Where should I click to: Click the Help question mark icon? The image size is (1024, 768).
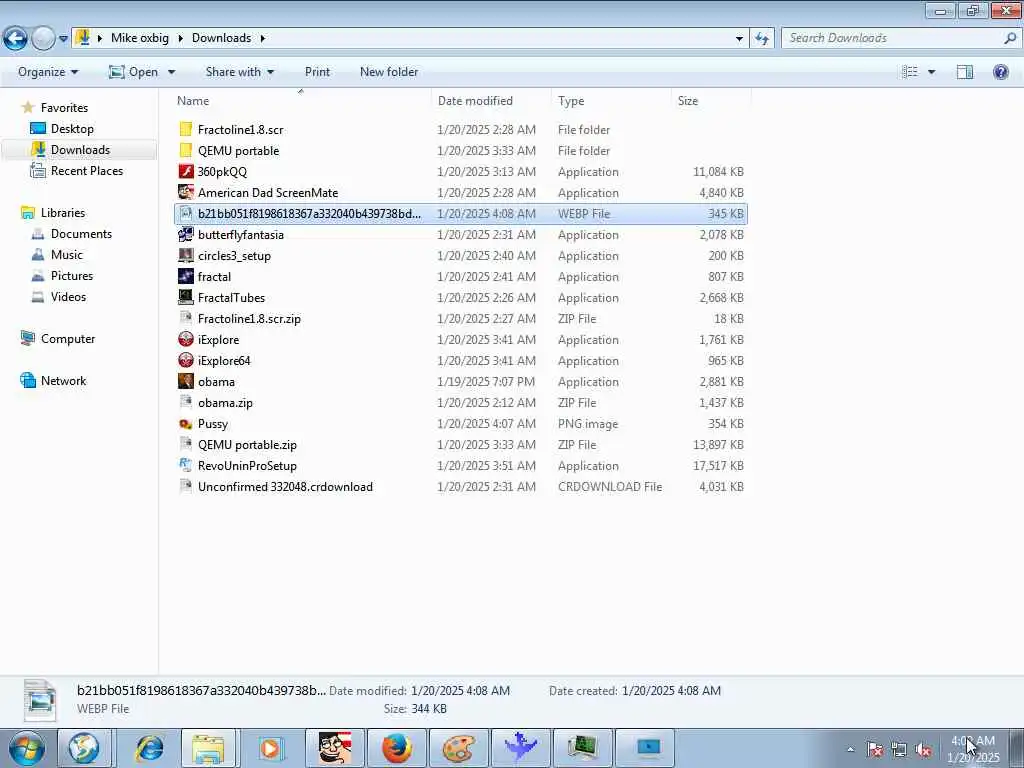pyautogui.click(x=1000, y=72)
